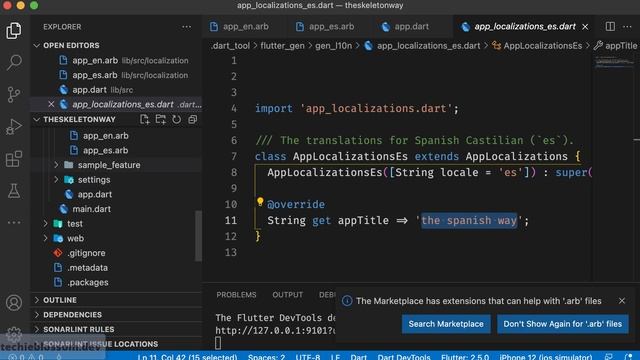Click the .dart_tool breadcrumb

[x=230, y=46]
